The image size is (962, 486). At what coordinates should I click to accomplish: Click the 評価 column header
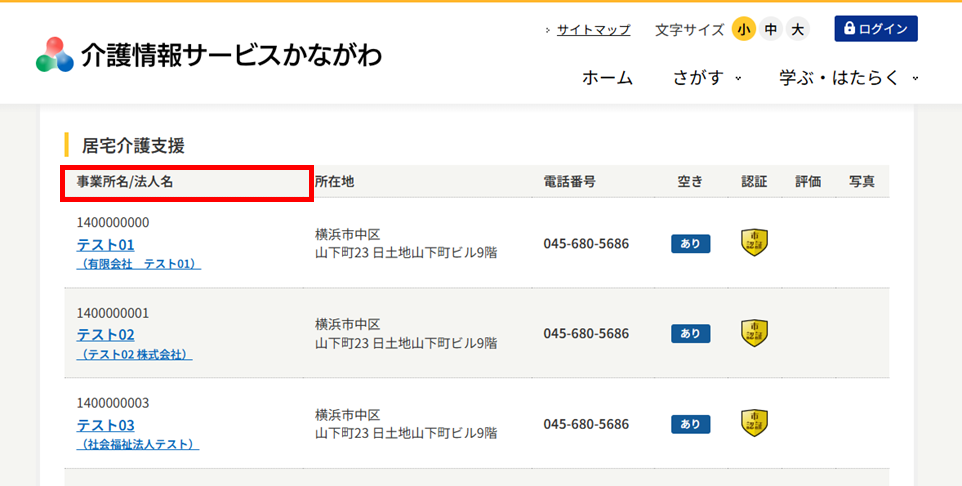coord(808,182)
